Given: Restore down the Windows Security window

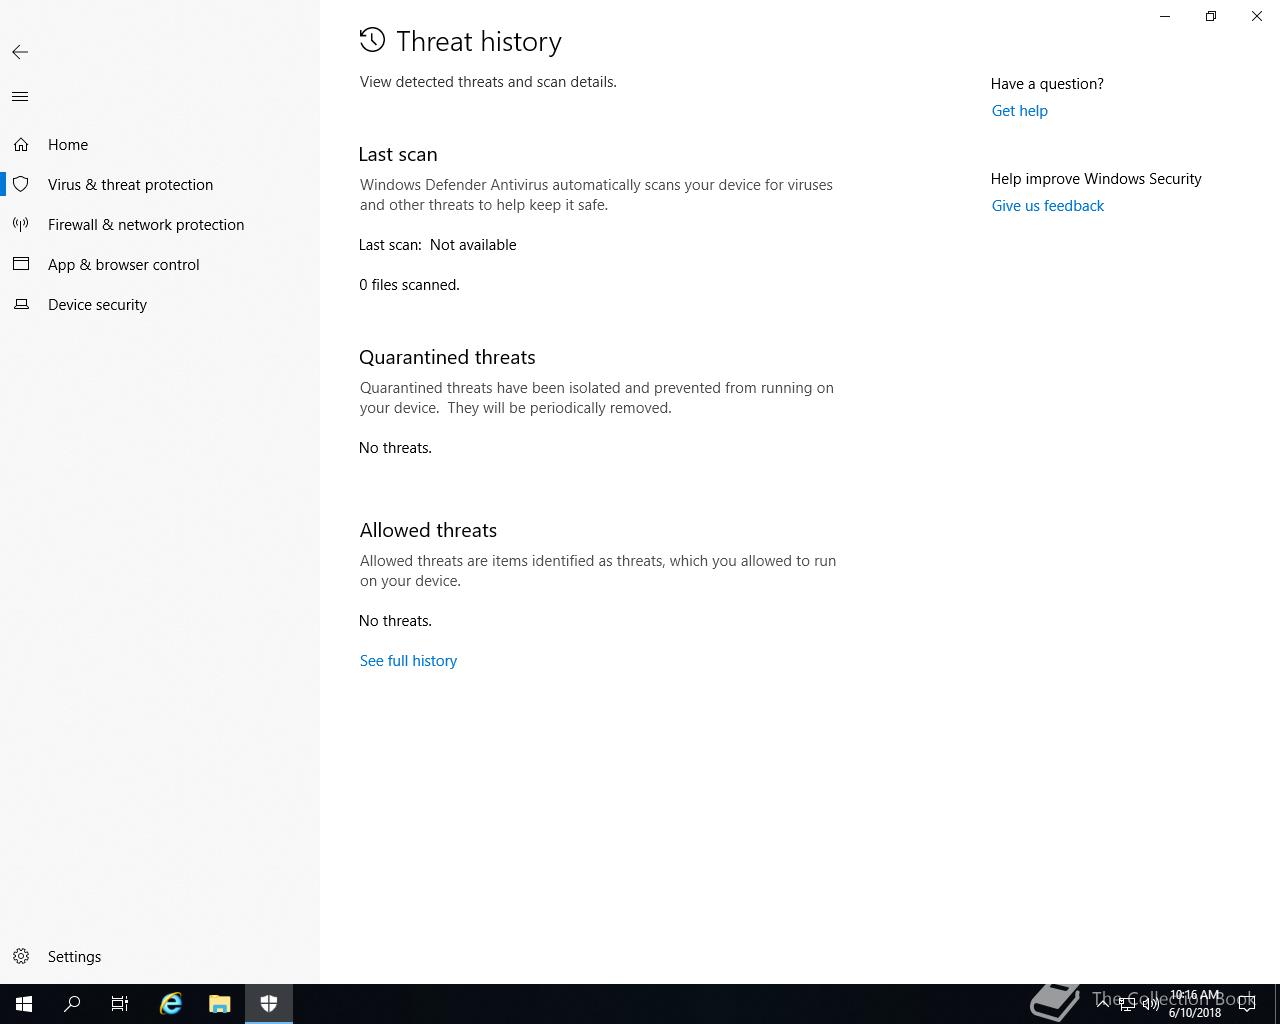Looking at the screenshot, I should pyautogui.click(x=1211, y=16).
